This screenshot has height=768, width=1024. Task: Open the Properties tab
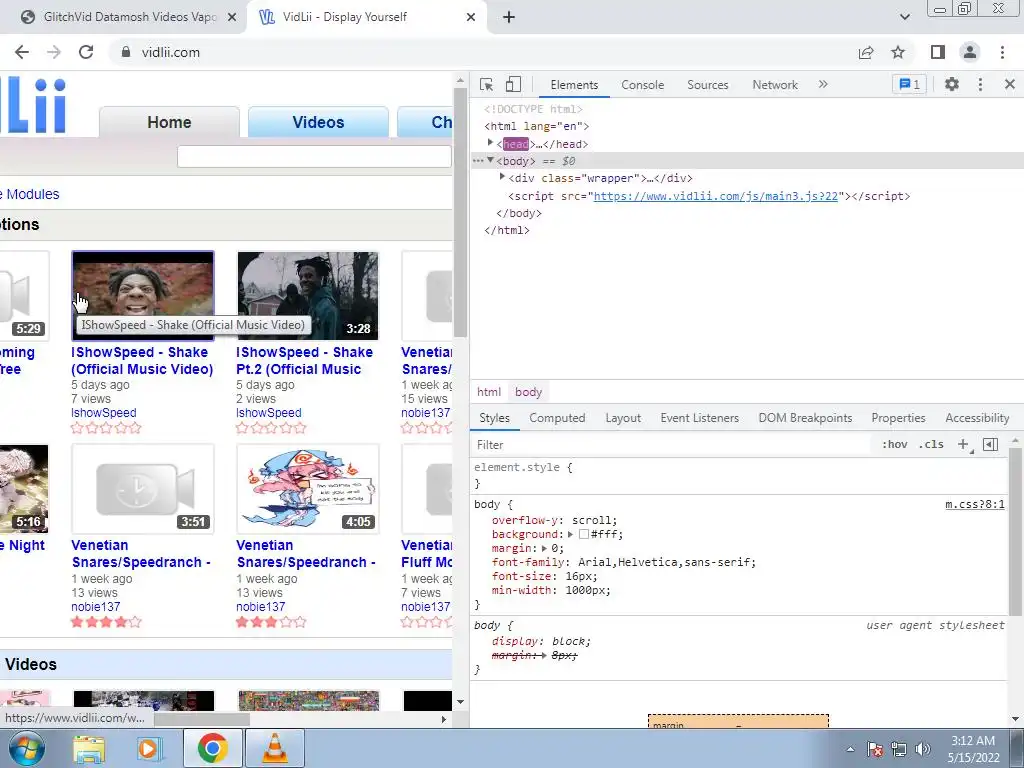click(898, 418)
